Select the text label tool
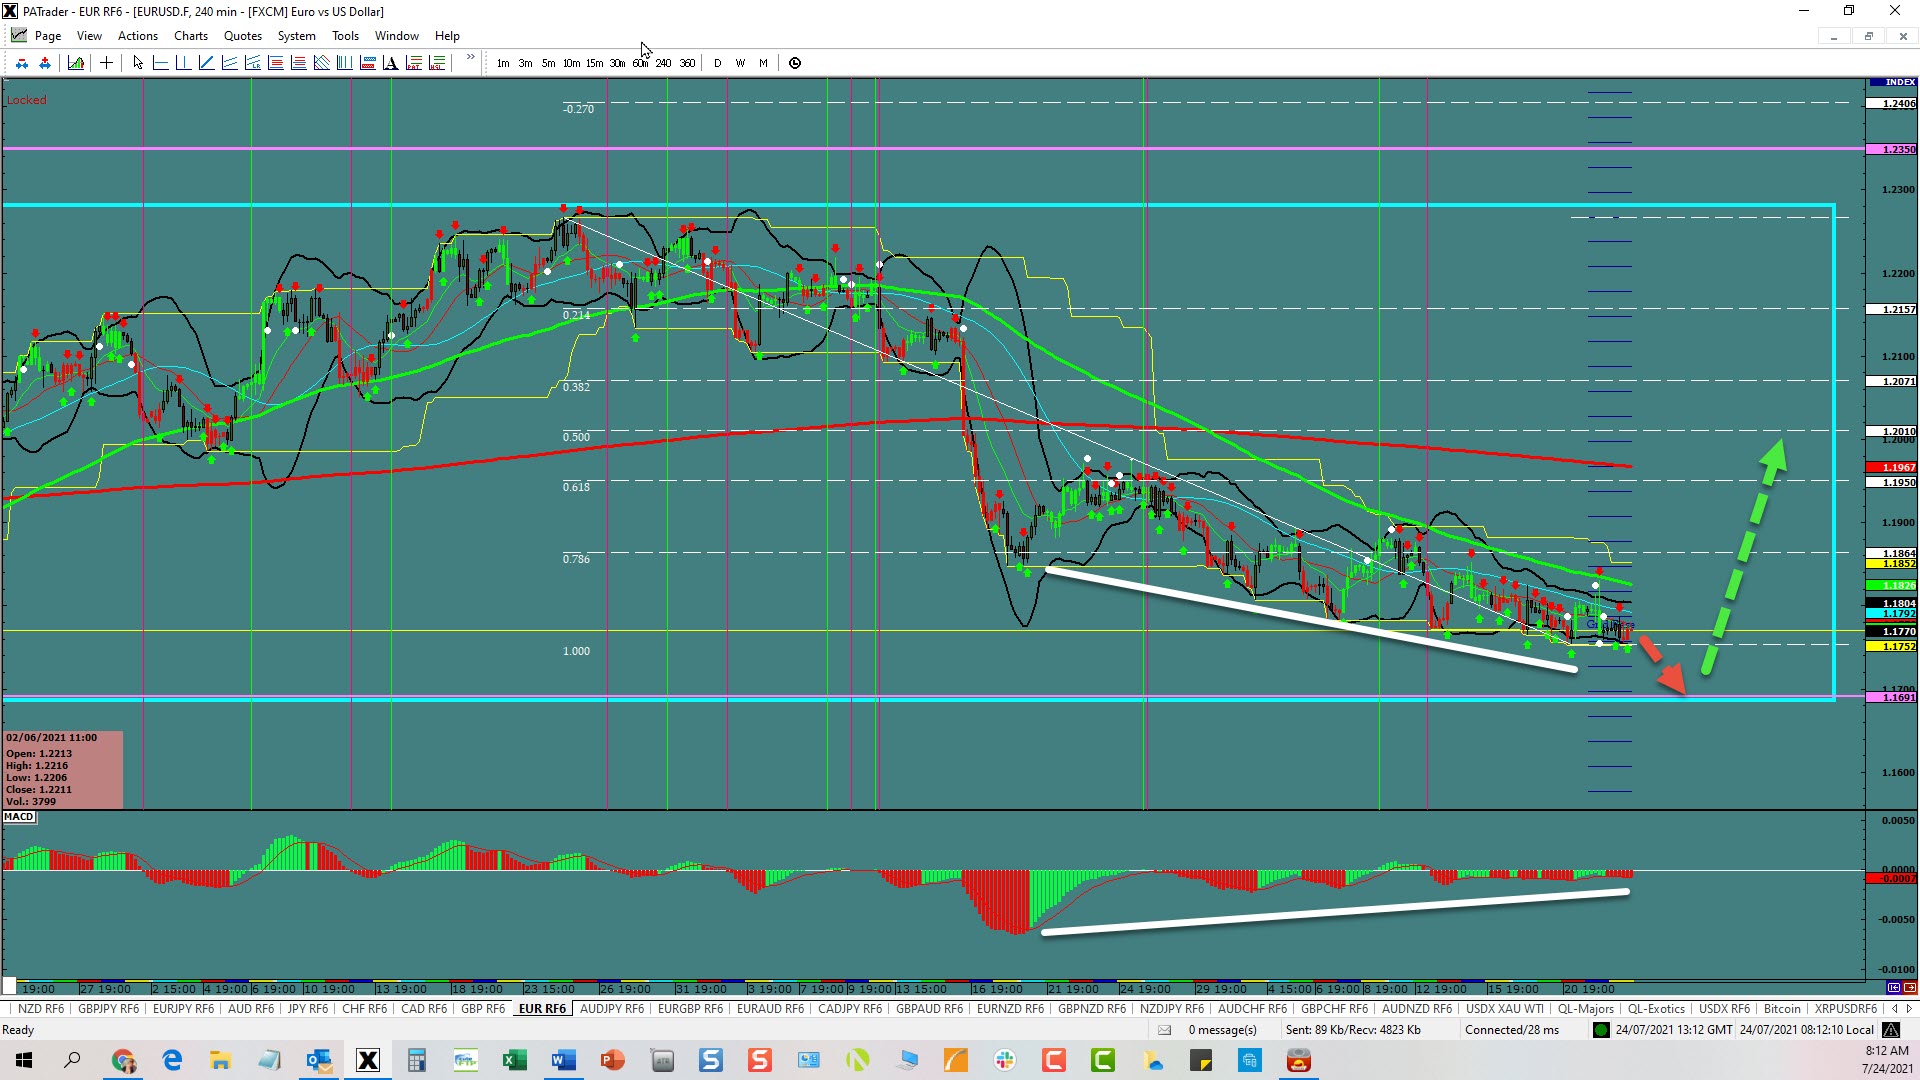Viewport: 1920px width, 1080px height. pos(390,63)
